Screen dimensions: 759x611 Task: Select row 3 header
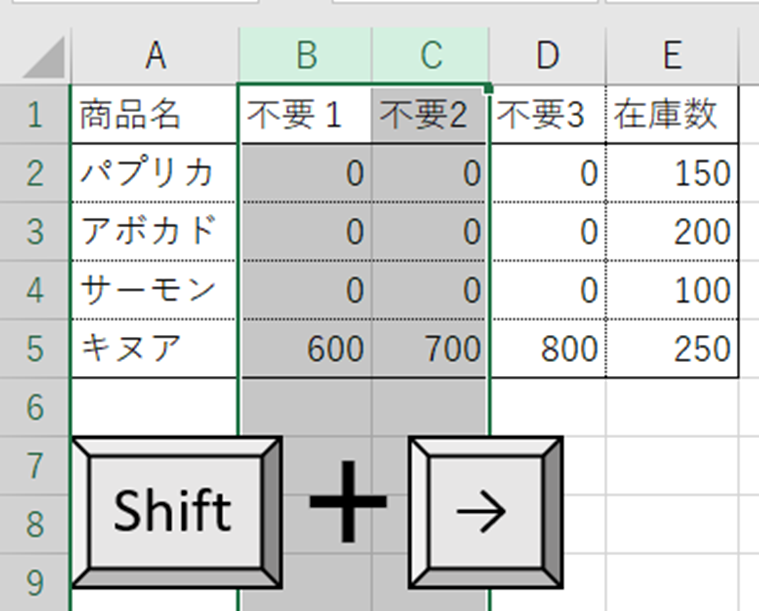[35, 232]
